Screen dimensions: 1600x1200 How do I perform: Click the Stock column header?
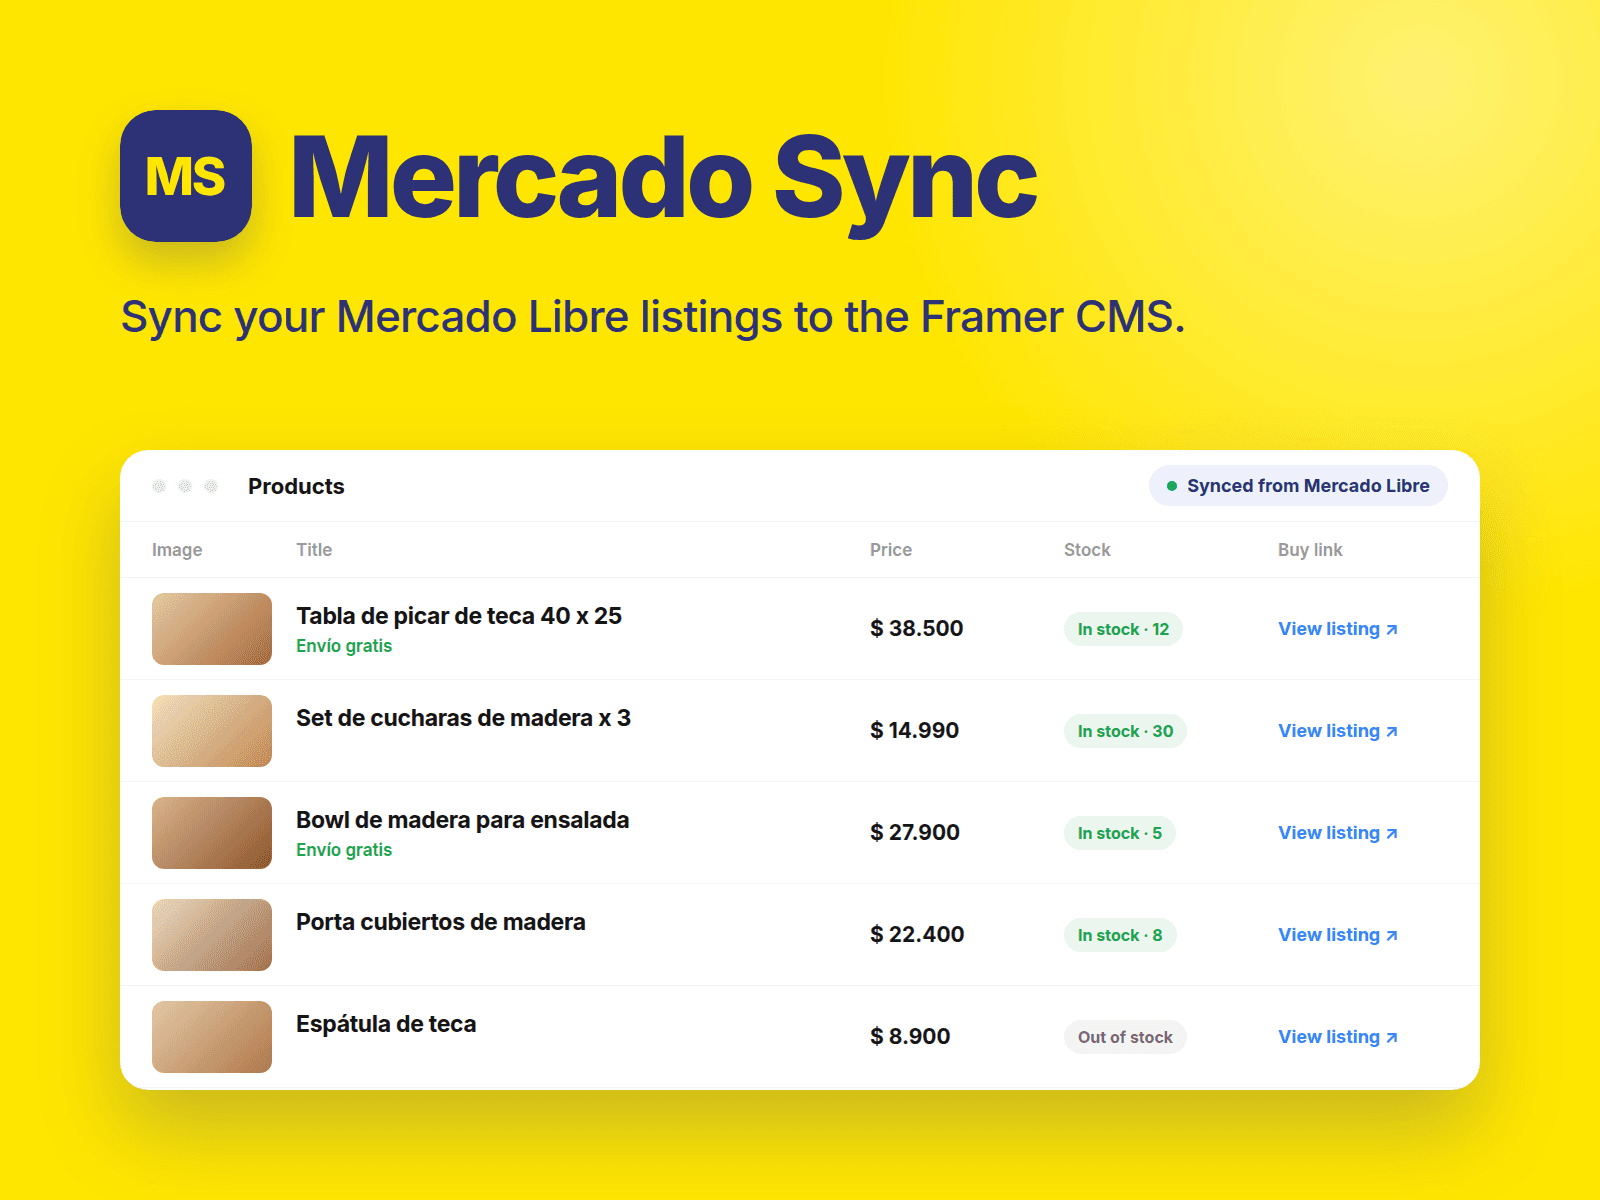tap(1087, 550)
